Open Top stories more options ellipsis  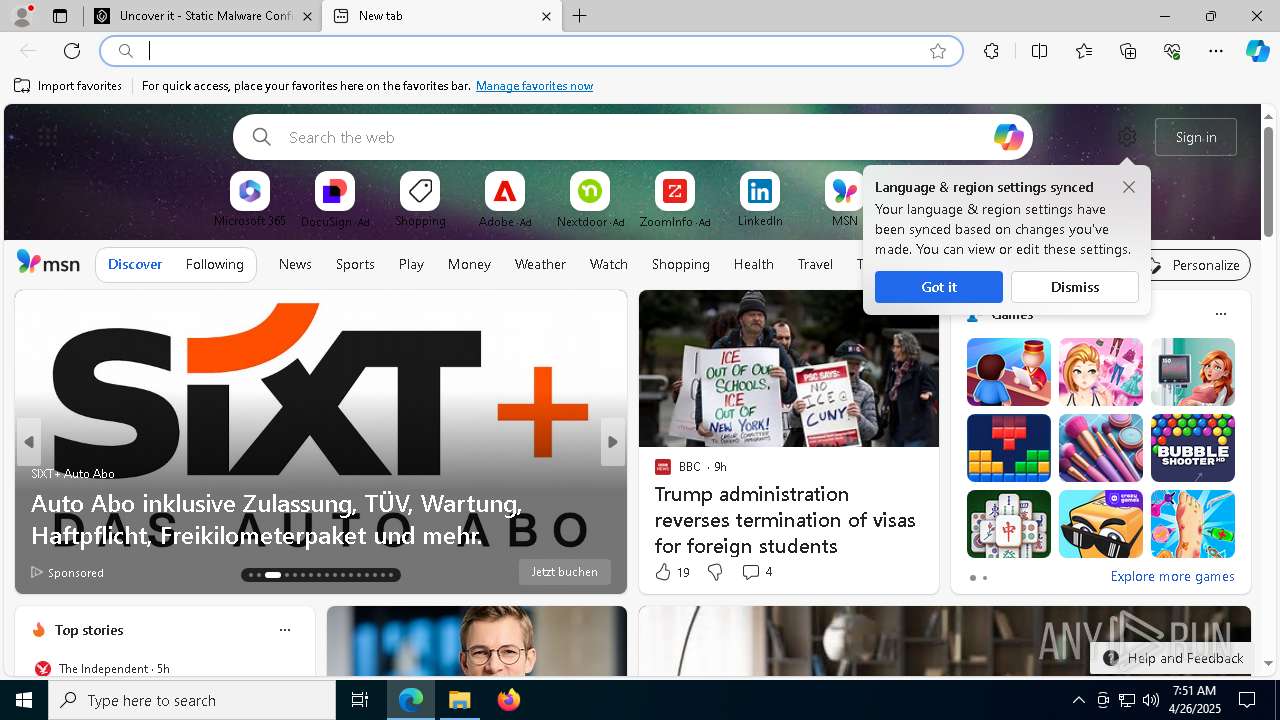pos(285,630)
